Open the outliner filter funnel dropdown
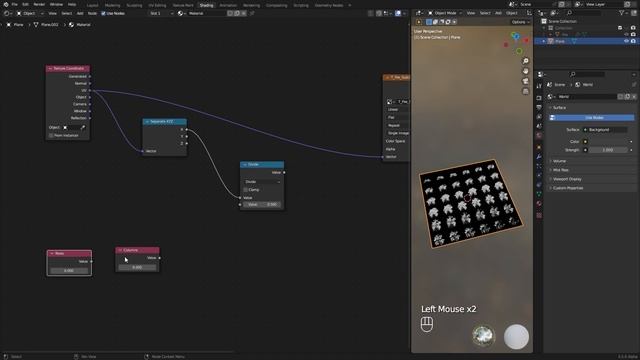The image size is (640, 360). tap(623, 13)
